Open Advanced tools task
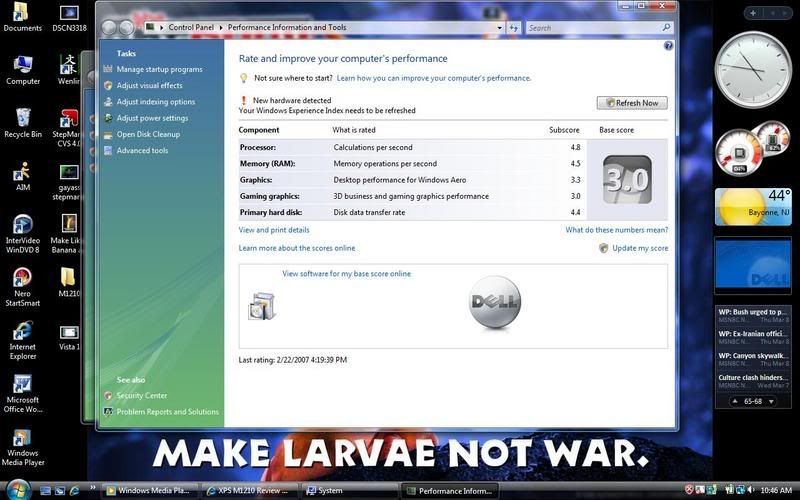Viewport: 800px width, 500px height. pos(142,151)
